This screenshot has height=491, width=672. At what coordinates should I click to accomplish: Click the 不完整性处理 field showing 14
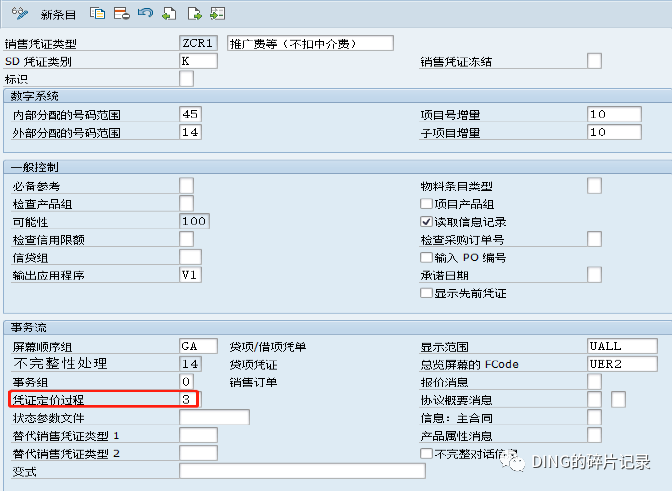coord(190,364)
